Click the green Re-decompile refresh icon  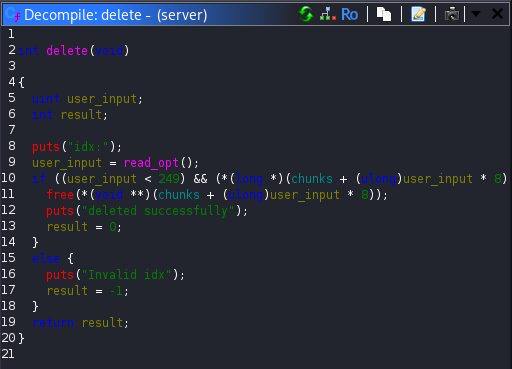tap(306, 14)
